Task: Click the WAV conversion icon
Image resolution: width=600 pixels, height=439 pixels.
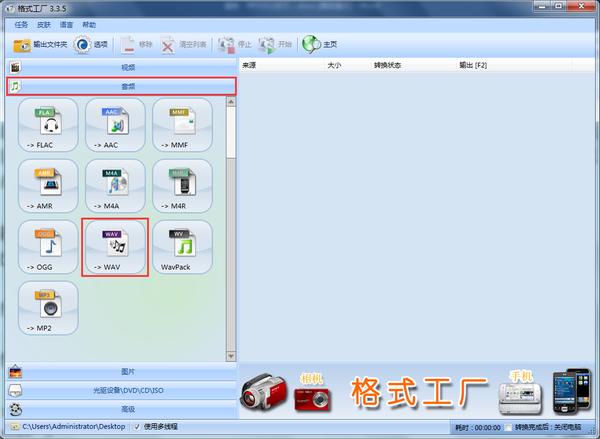Action: coord(115,247)
